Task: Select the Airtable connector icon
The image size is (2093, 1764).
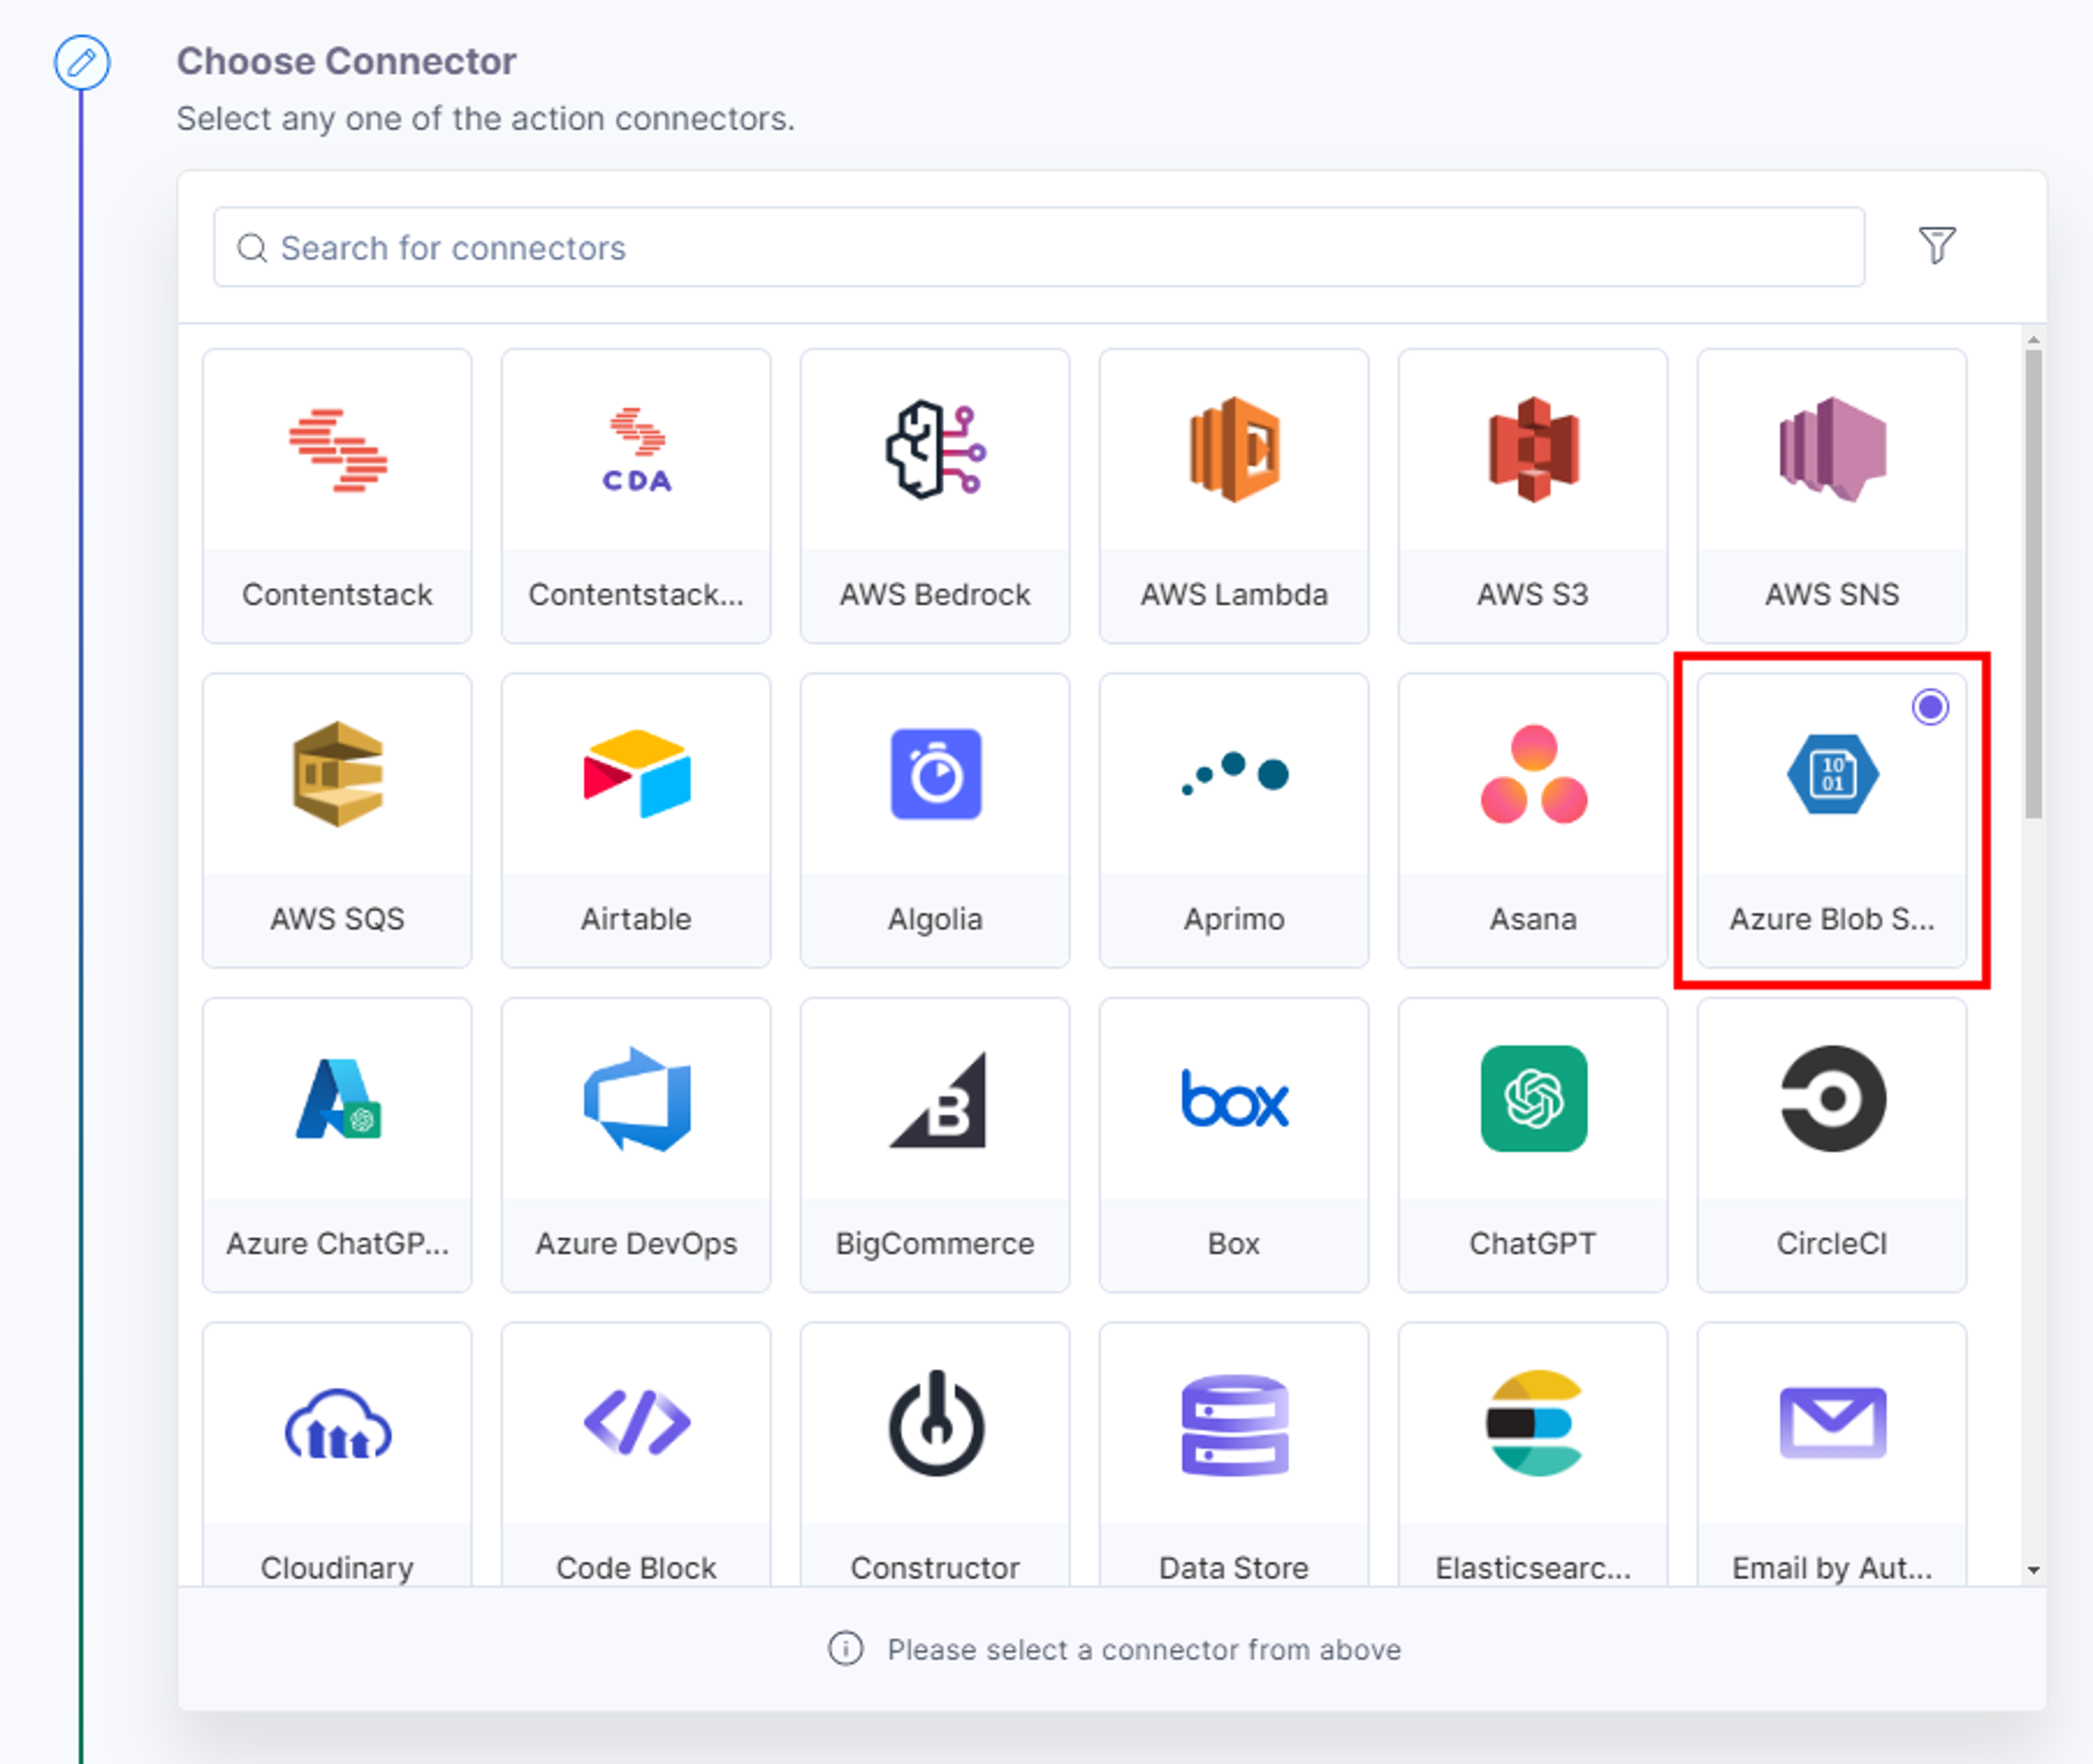Action: click(636, 774)
